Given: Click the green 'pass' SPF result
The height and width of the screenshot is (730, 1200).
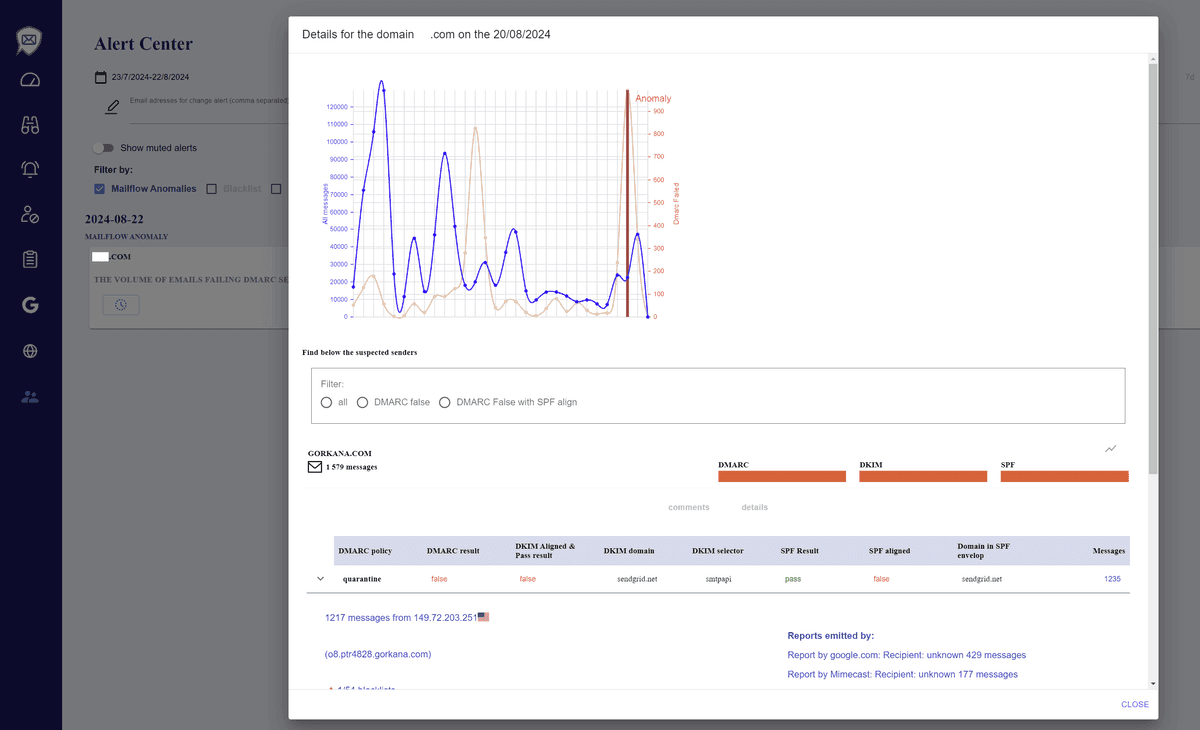Looking at the screenshot, I should [792, 579].
